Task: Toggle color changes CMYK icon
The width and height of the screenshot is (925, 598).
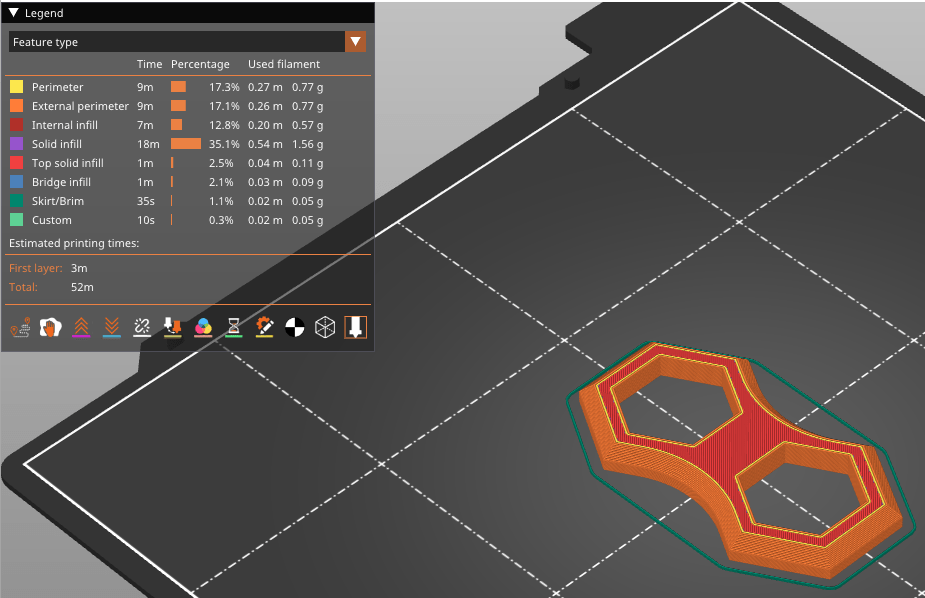Action: point(203,327)
